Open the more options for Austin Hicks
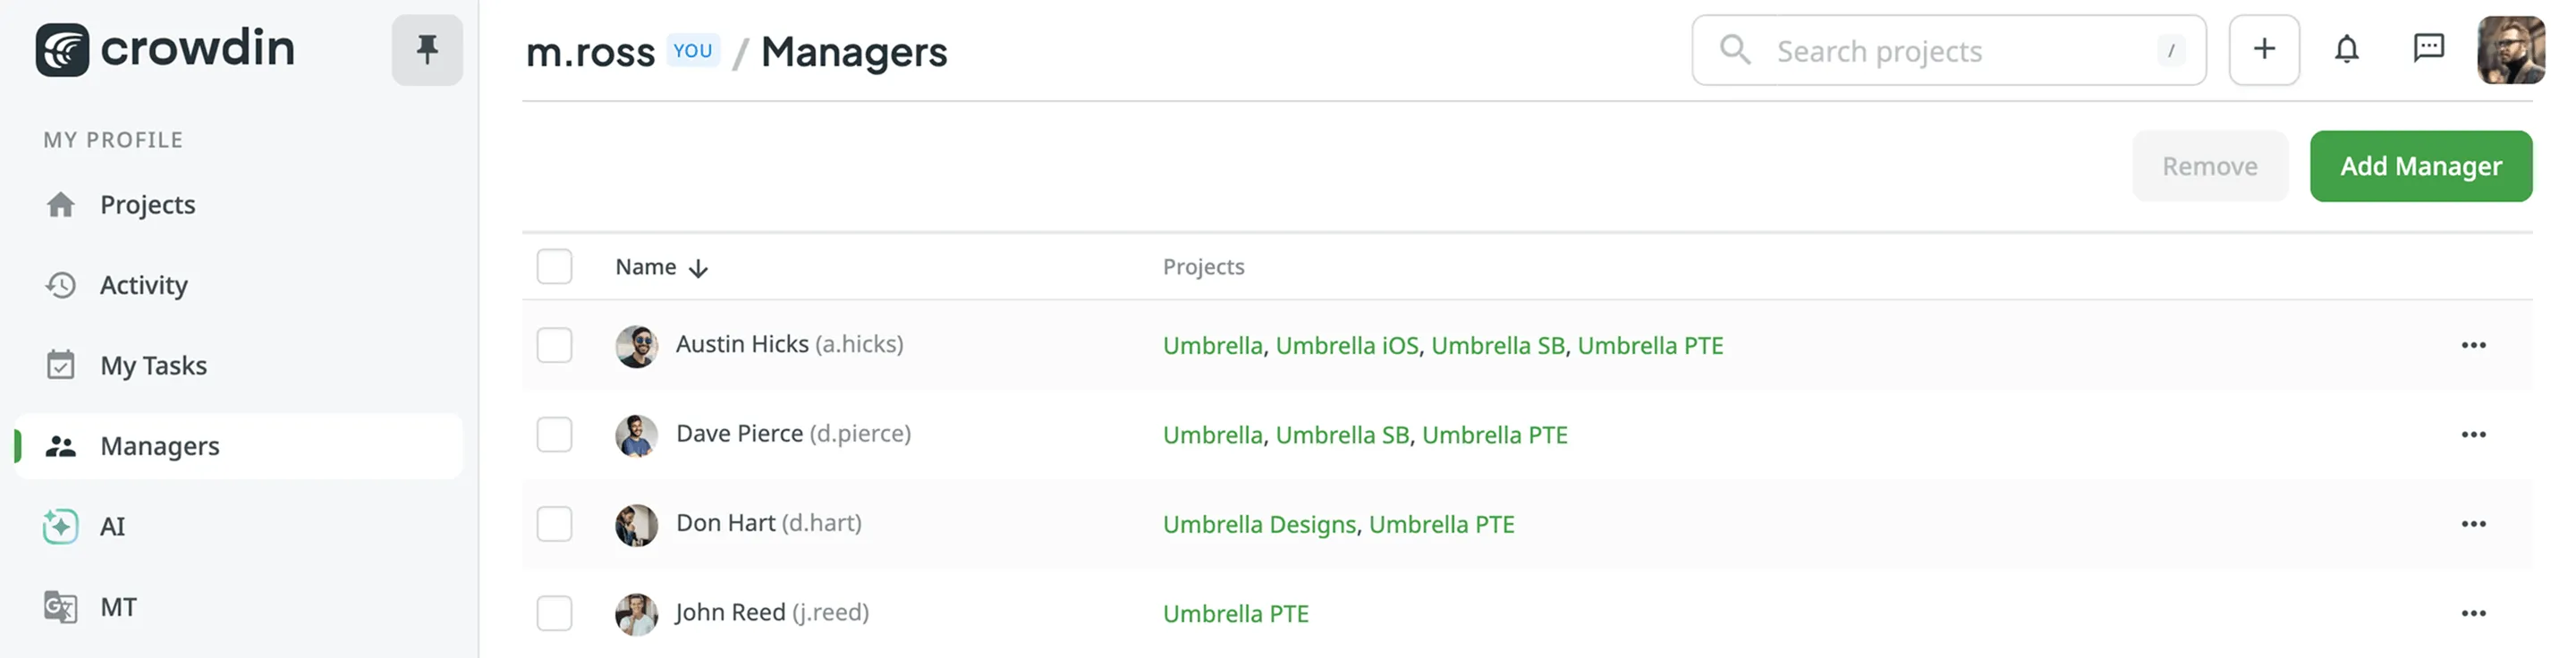The image size is (2576, 658). click(2473, 346)
